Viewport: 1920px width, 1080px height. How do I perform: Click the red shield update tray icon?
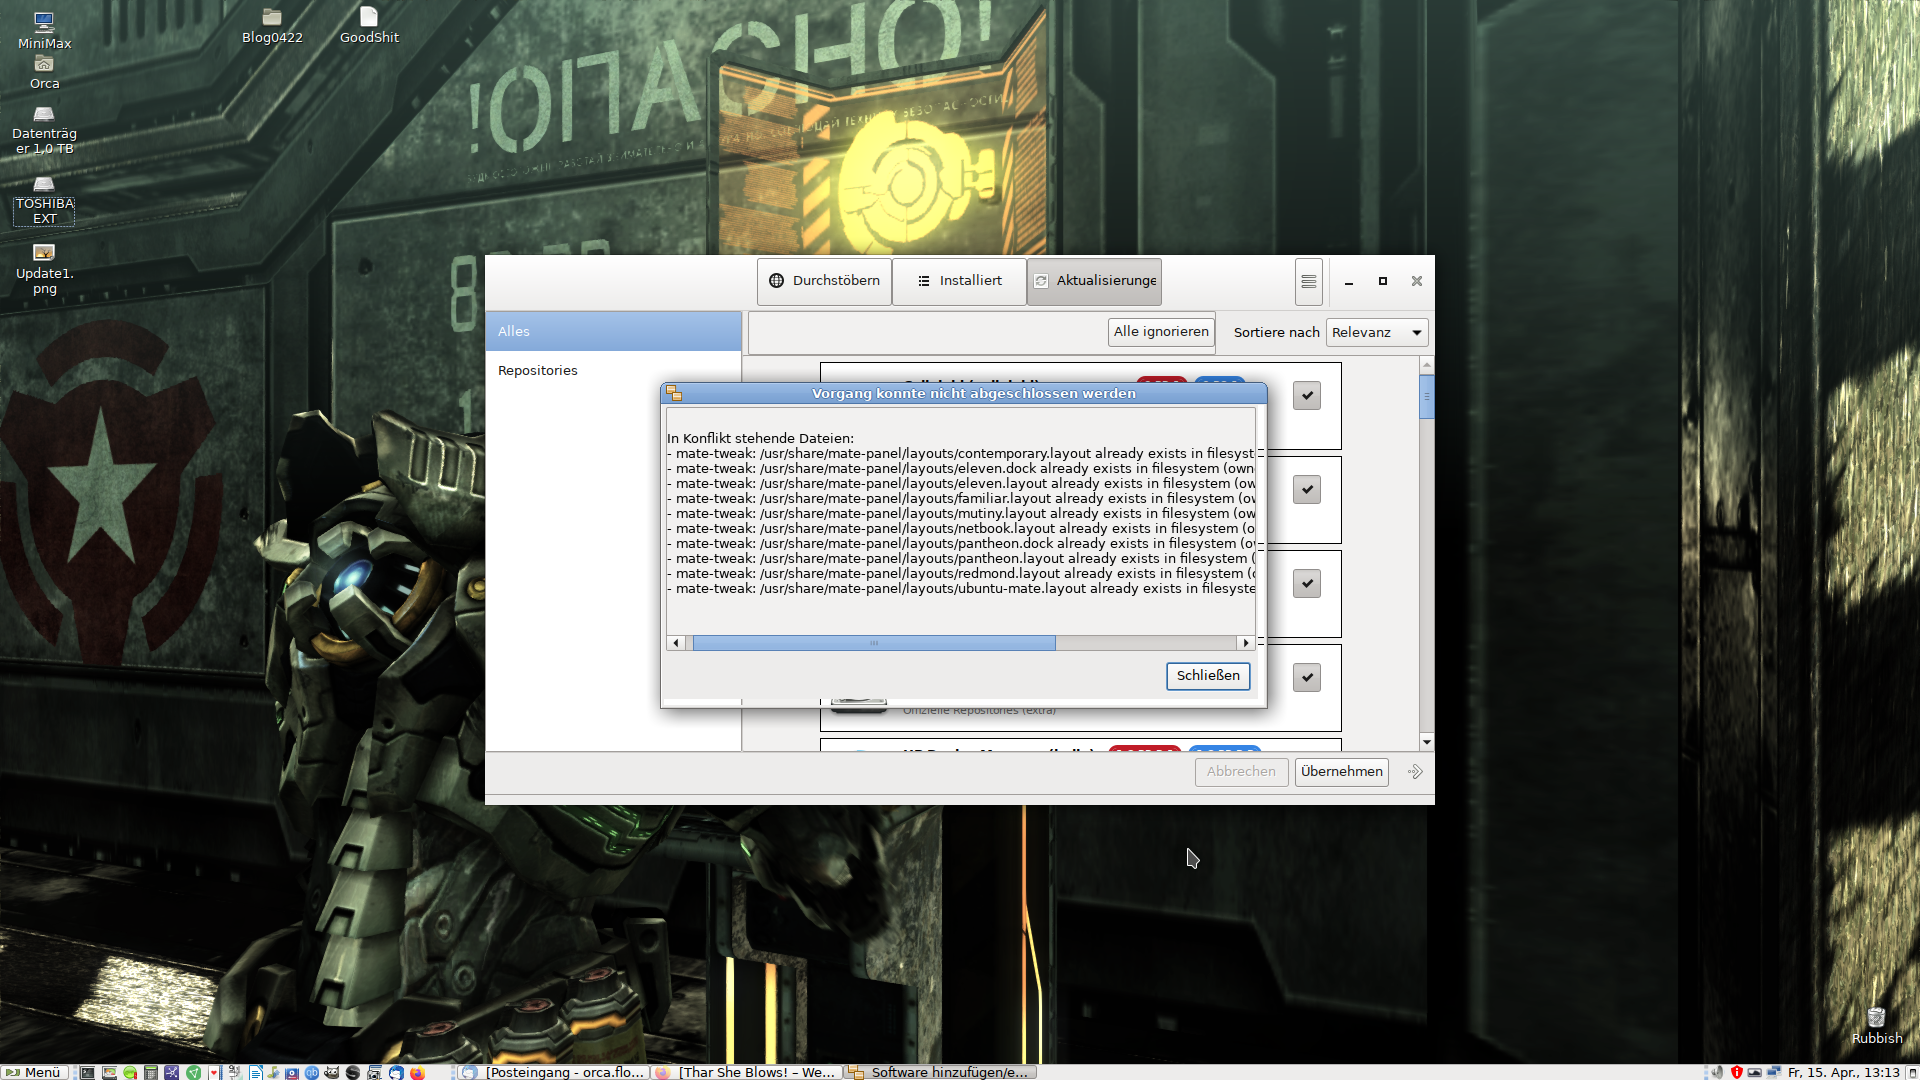[1737, 1072]
